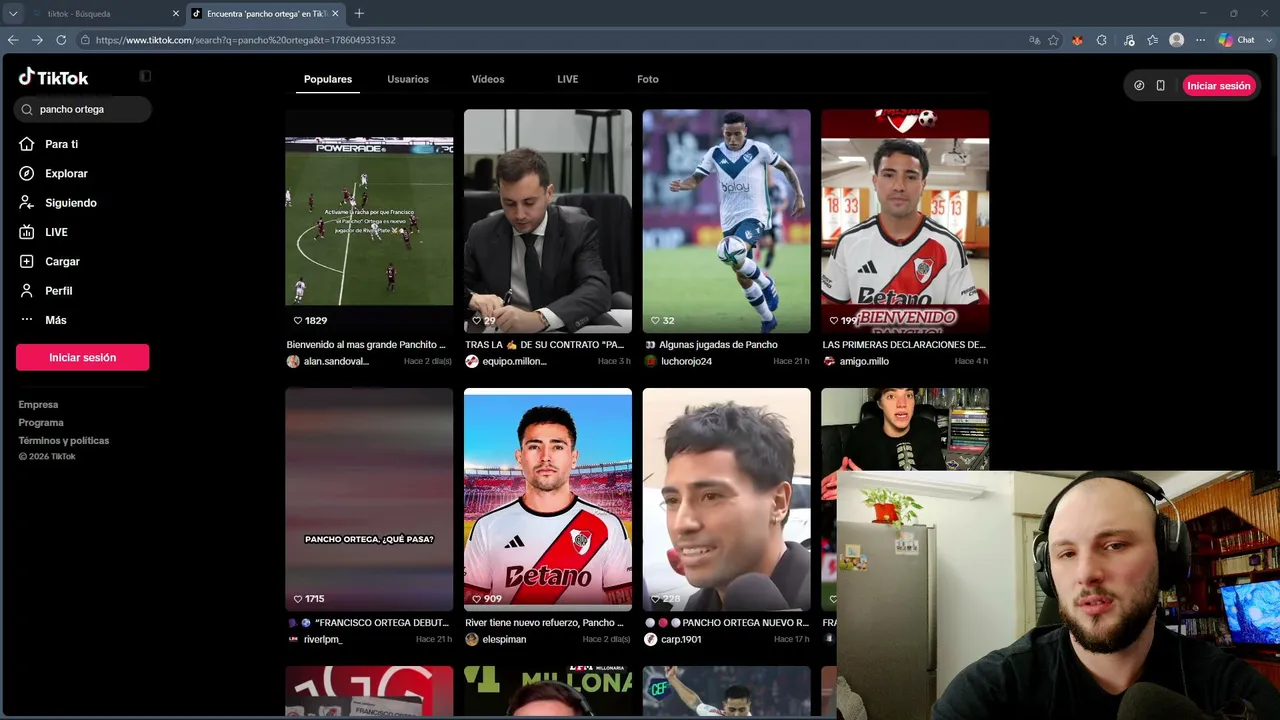This screenshot has width=1280, height=720.
Task: Open the Programa footer link
Action: pyautogui.click(x=41, y=423)
